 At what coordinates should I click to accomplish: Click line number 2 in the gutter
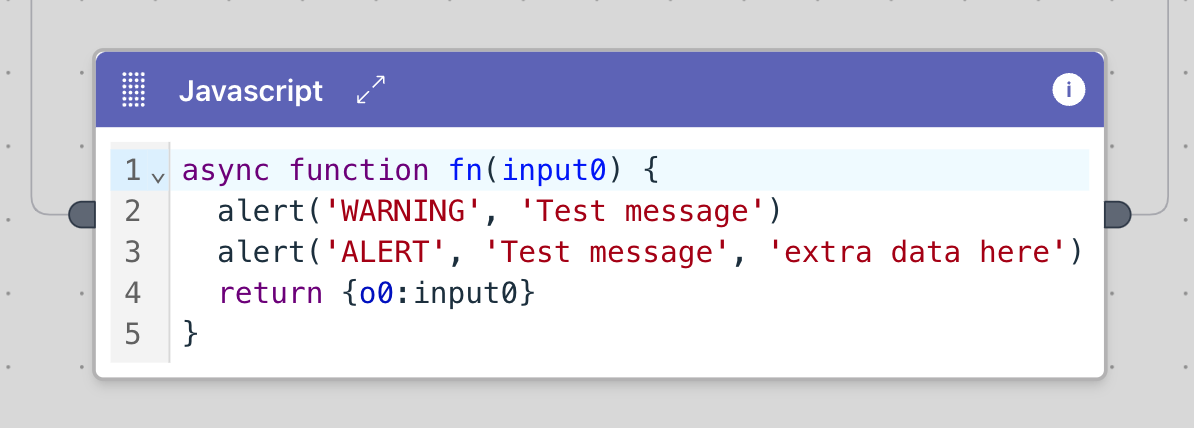132,212
